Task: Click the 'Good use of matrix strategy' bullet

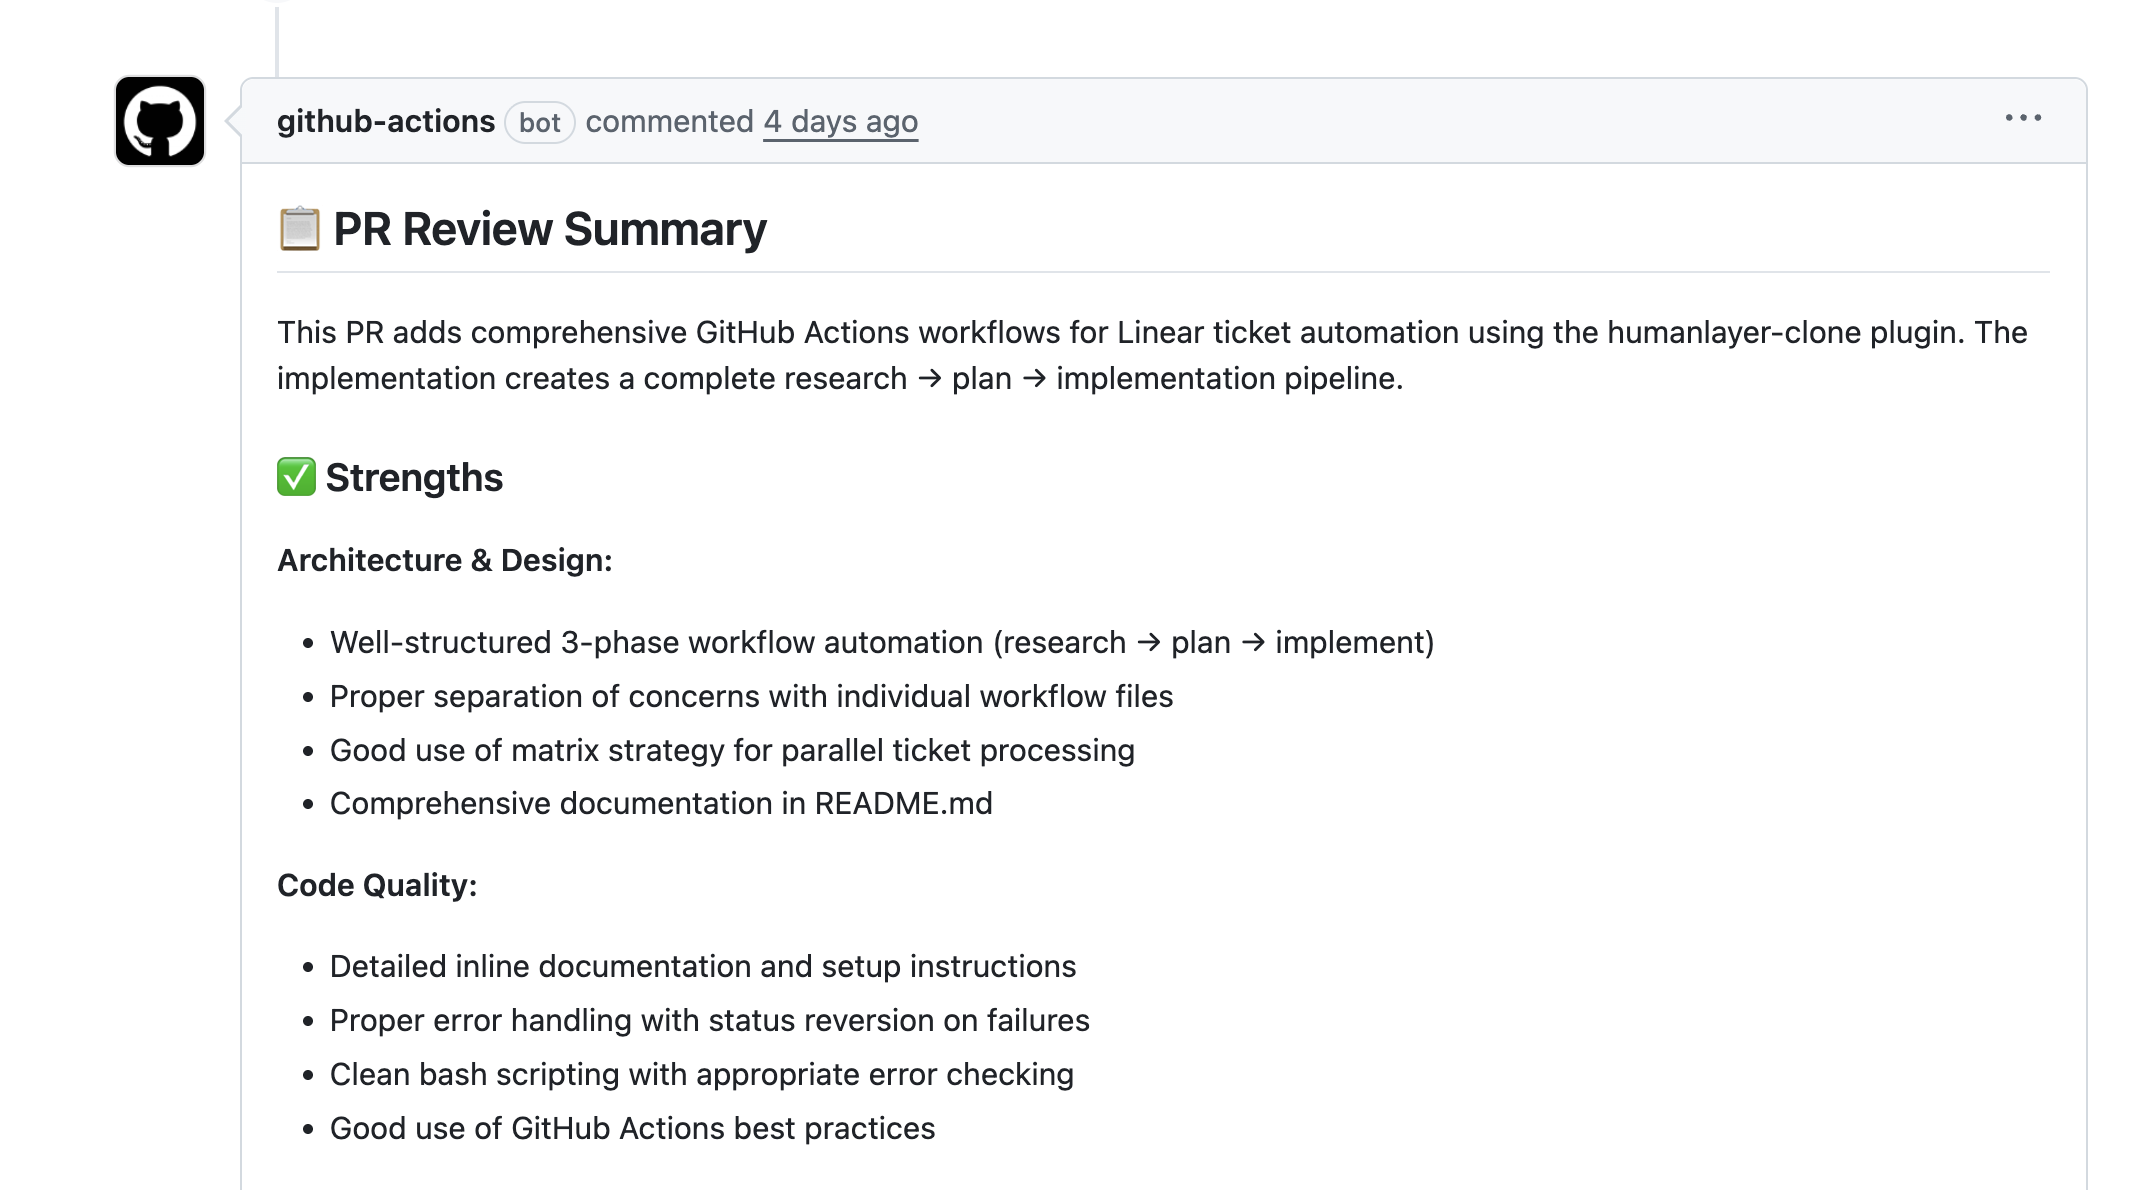Action: 731,750
